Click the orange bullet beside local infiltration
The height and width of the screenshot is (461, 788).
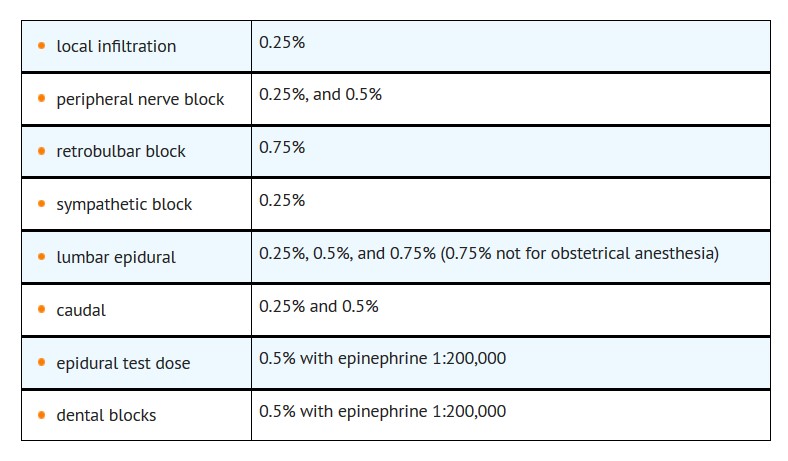(41, 46)
